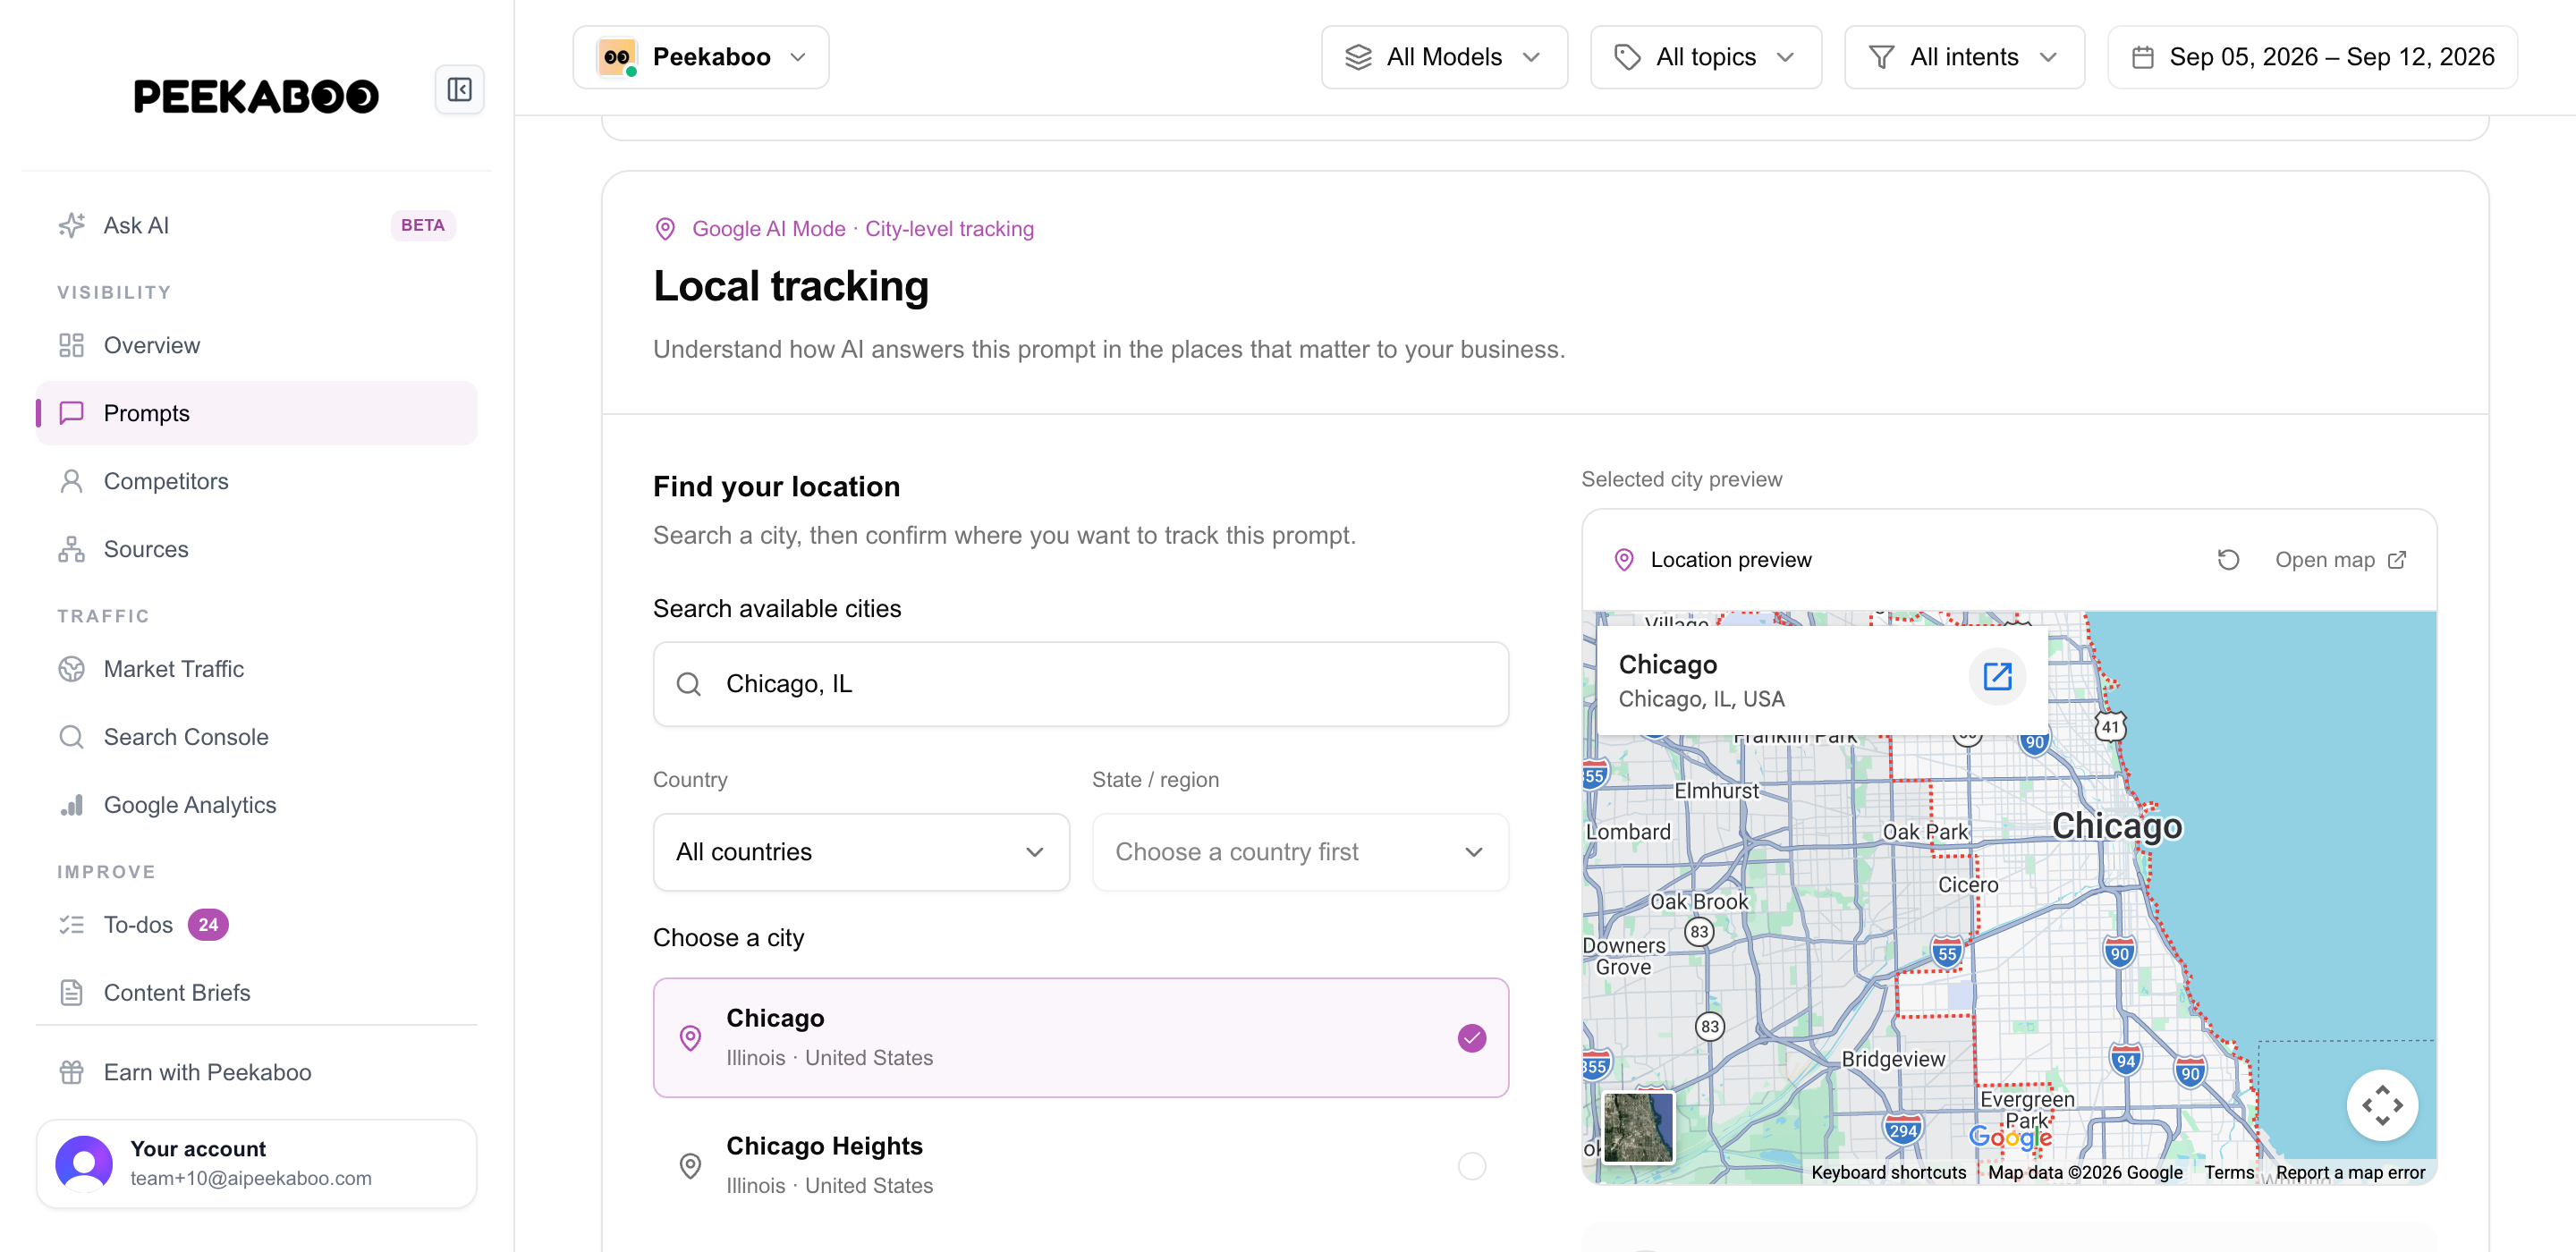The image size is (2576, 1252).
Task: Open Ask AI sparkle icon
Action: (x=71, y=225)
